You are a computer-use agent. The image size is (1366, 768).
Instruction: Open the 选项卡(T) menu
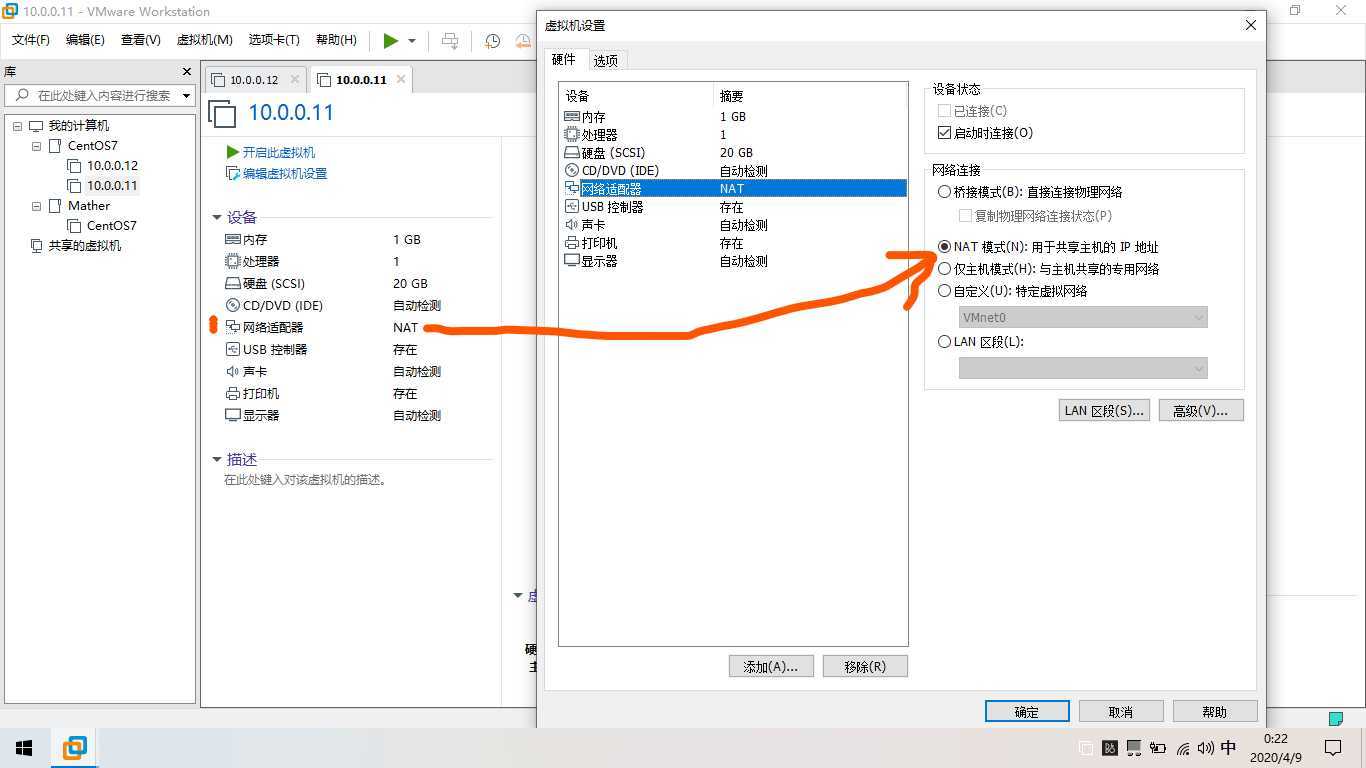[x=274, y=40]
